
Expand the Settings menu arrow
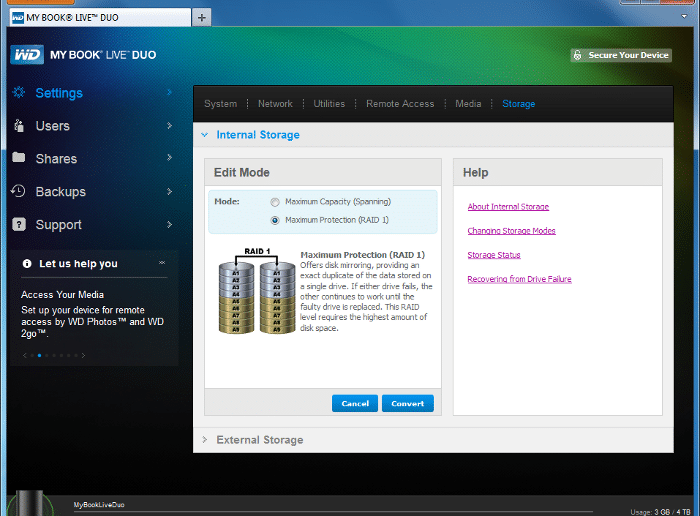[169, 92]
